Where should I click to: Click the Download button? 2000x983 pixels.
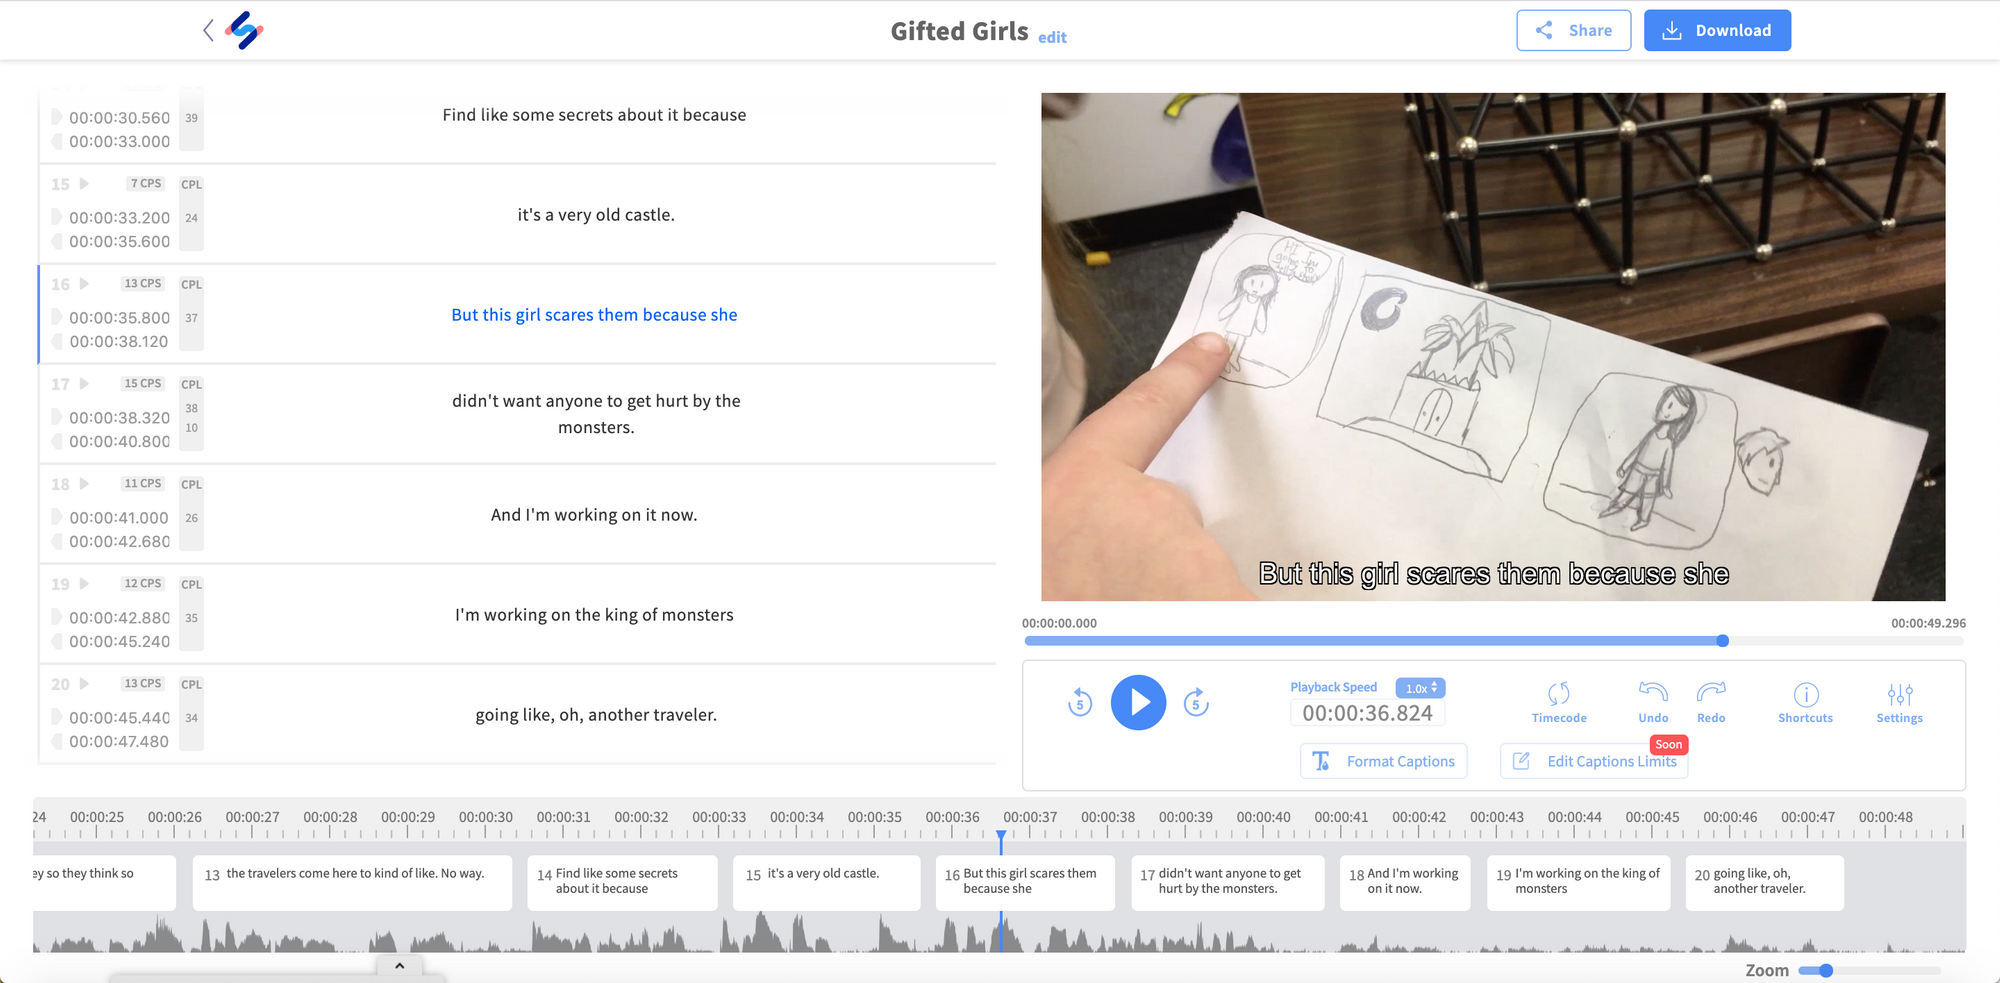1717,30
